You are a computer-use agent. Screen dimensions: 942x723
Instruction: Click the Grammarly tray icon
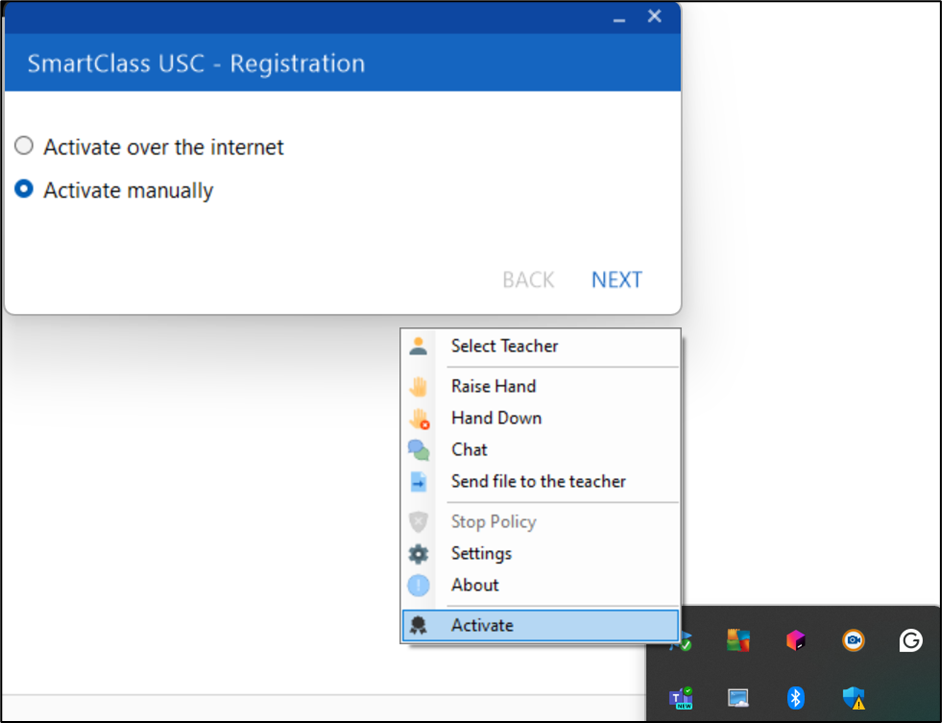910,641
